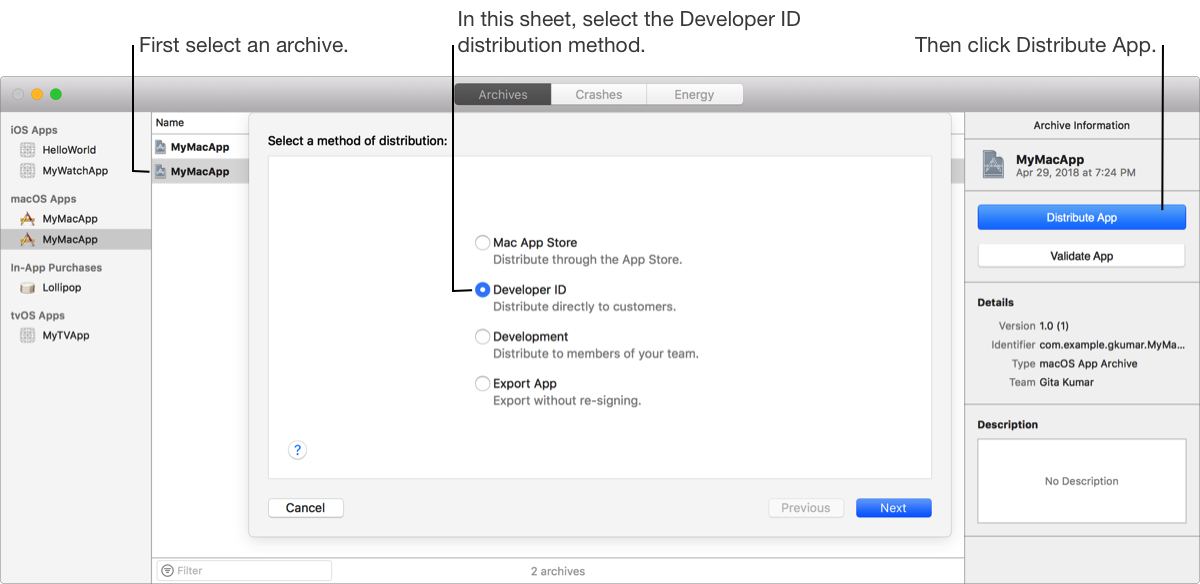The height and width of the screenshot is (584, 1200).
Task: Click the Version 1.0 (1) value
Action: pyautogui.click(x=1054, y=326)
